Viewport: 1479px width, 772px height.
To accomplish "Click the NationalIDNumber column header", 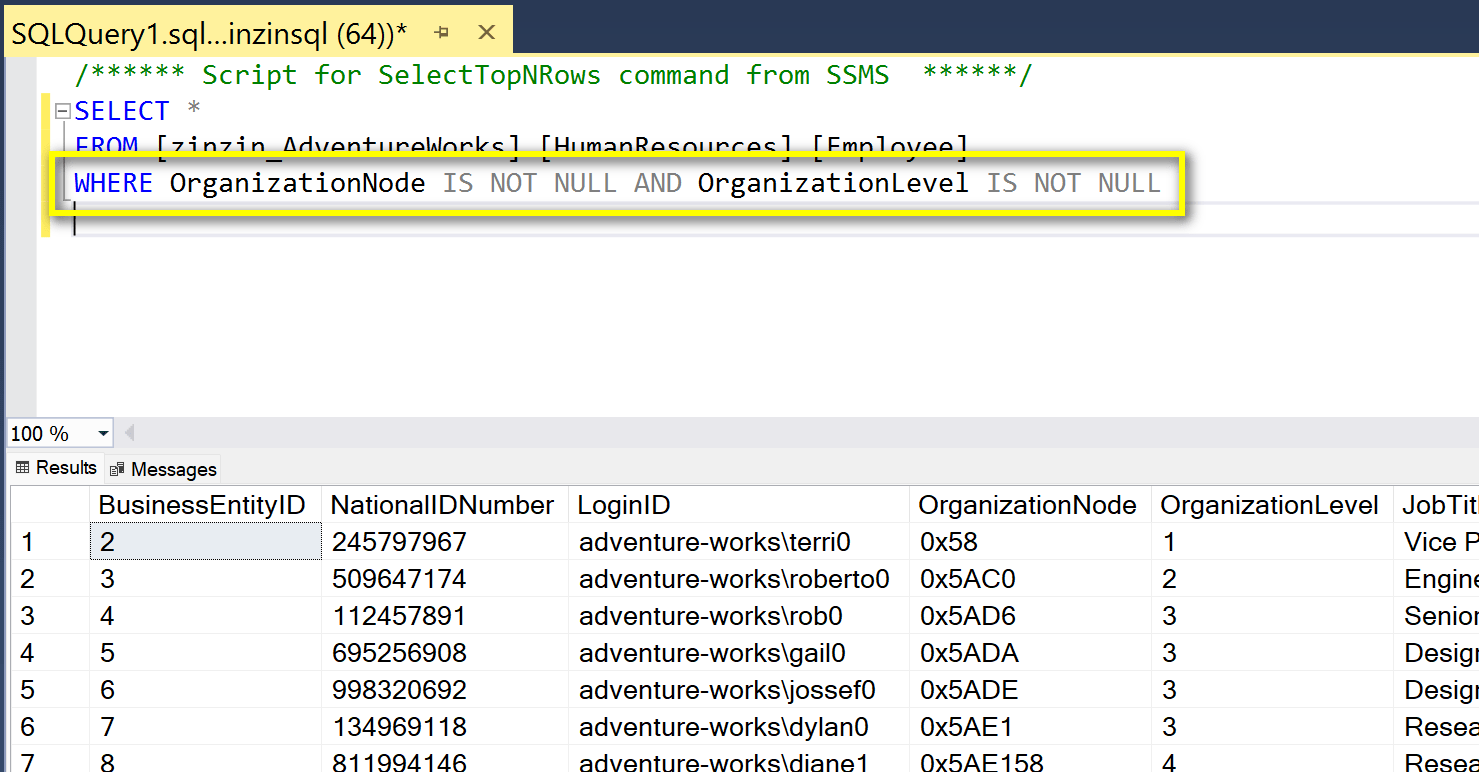I will point(445,505).
